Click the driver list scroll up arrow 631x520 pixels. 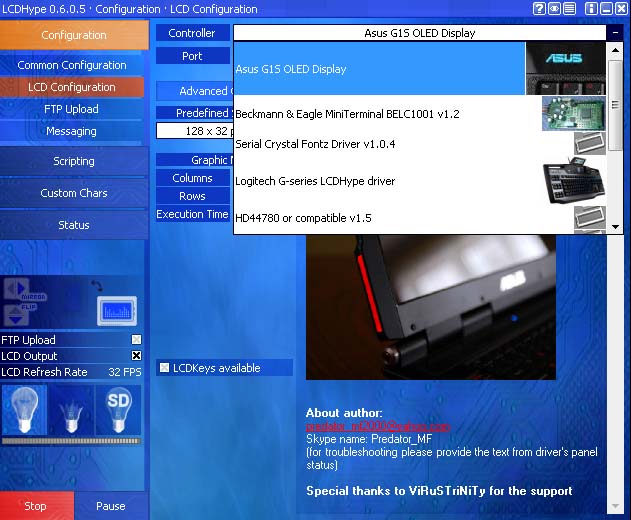click(x=615, y=50)
